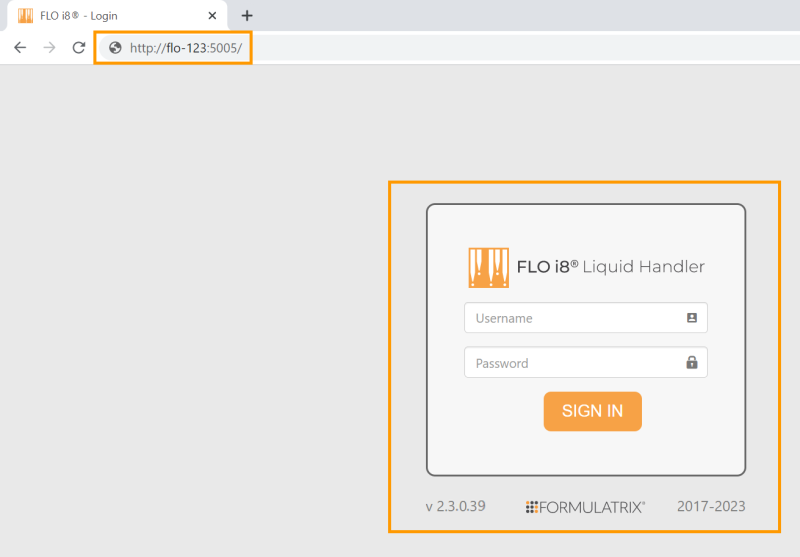Viewport: 800px width, 557px height.
Task: Select the FLO i8 - Login tab
Action: (117, 16)
